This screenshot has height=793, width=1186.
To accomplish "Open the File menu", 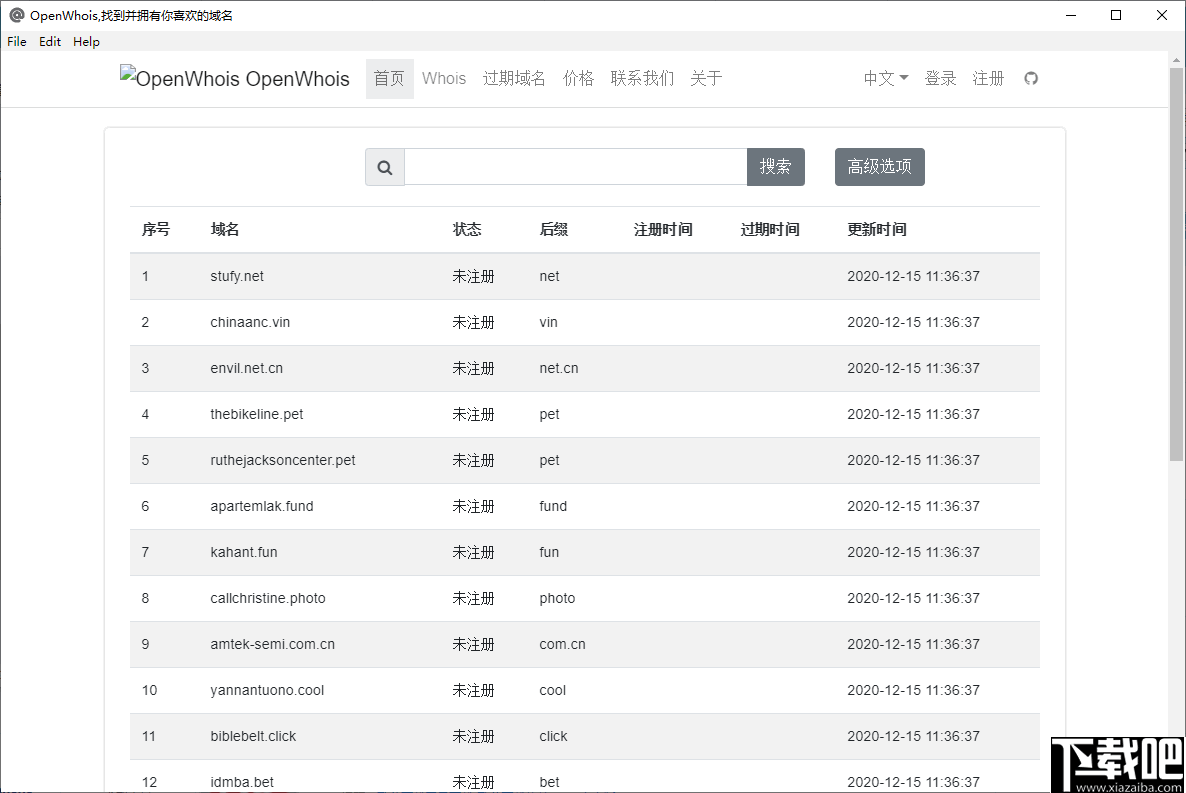I will (16, 41).
